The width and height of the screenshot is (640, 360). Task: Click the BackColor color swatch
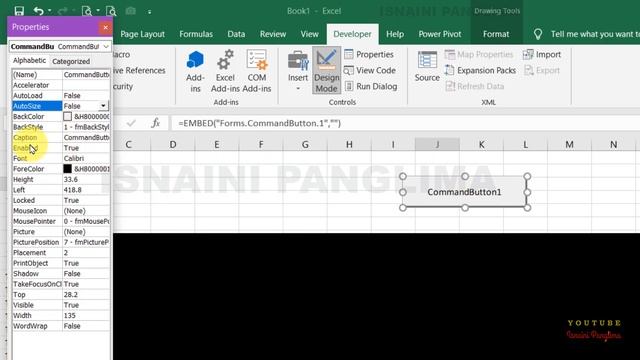[67, 116]
